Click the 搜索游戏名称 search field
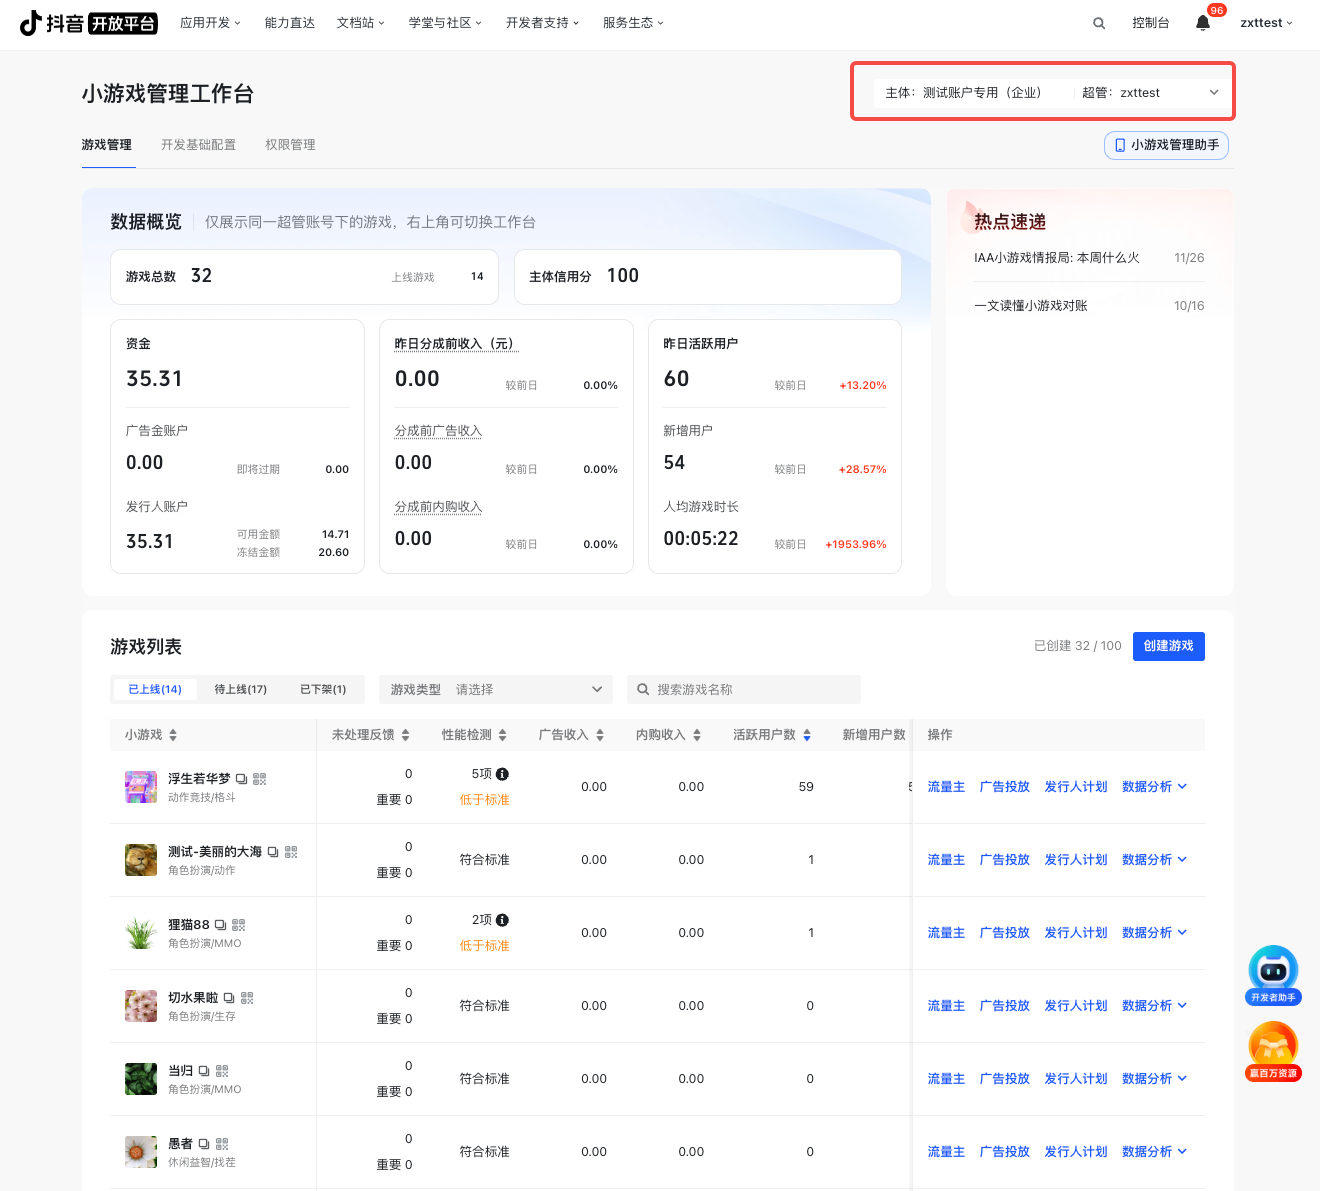1320x1191 pixels. 750,690
